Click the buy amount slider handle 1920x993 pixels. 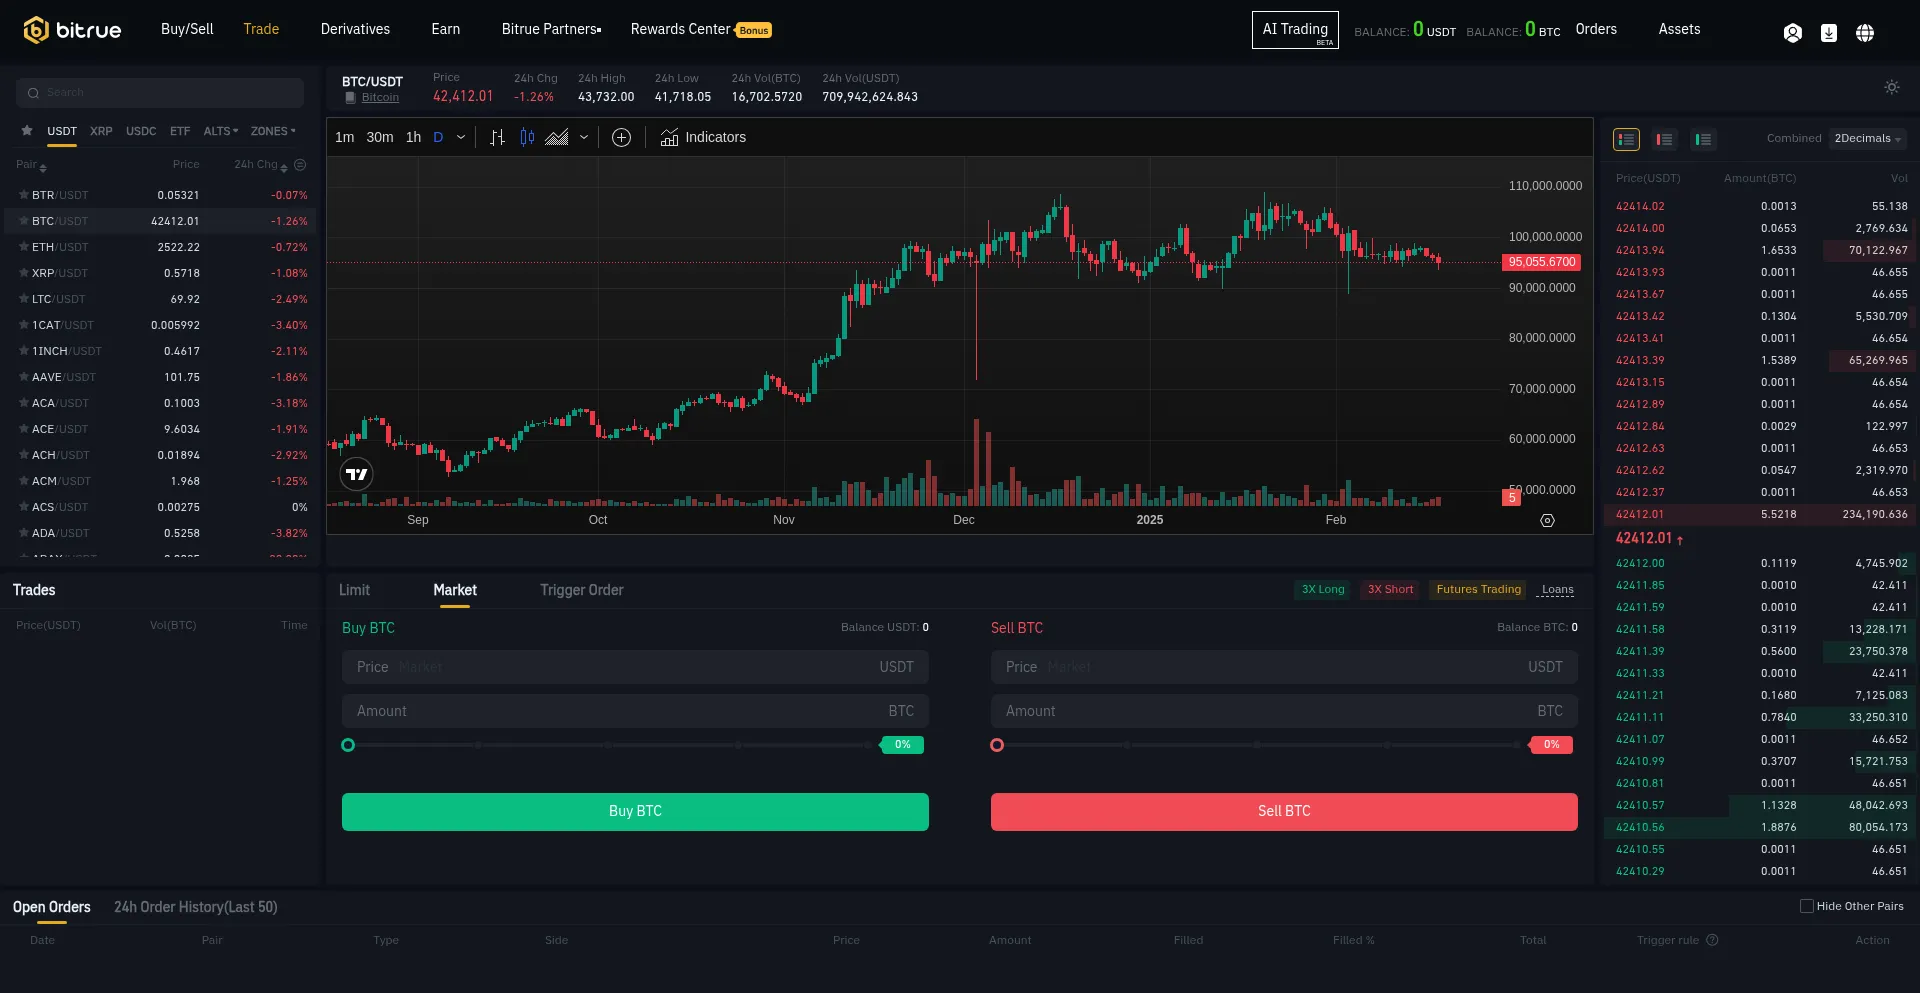348,745
